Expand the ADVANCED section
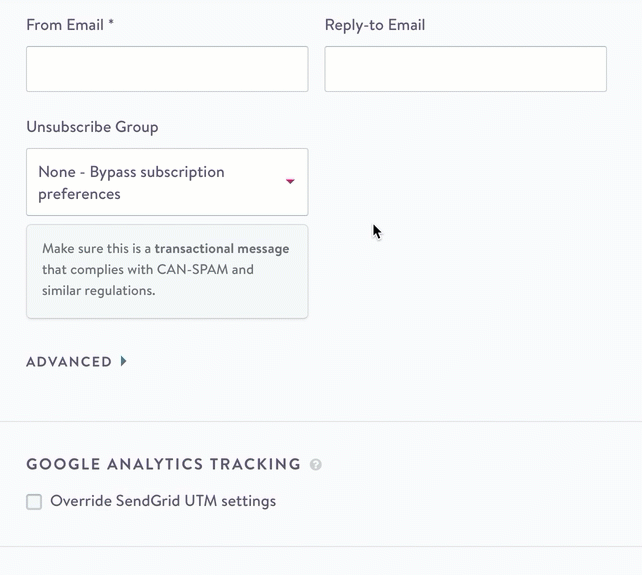The width and height of the screenshot is (642, 575). pos(69,362)
